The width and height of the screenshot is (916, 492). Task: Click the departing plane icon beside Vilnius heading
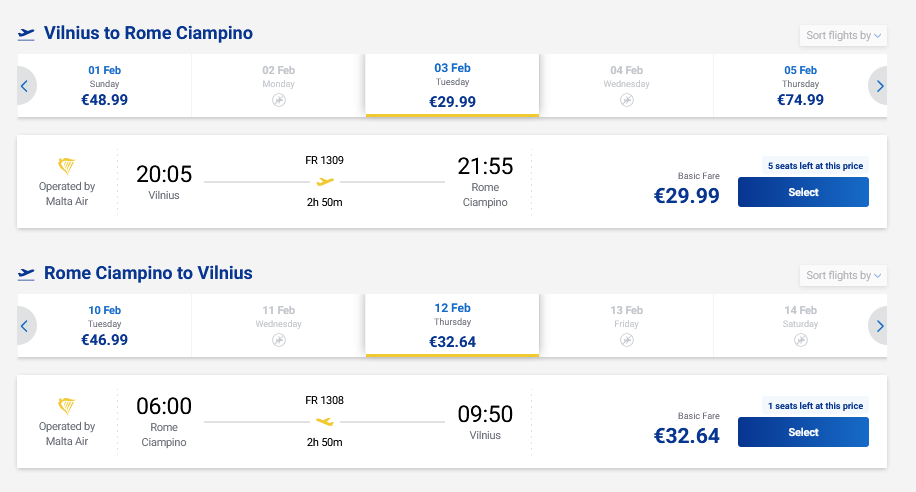[x=27, y=34]
